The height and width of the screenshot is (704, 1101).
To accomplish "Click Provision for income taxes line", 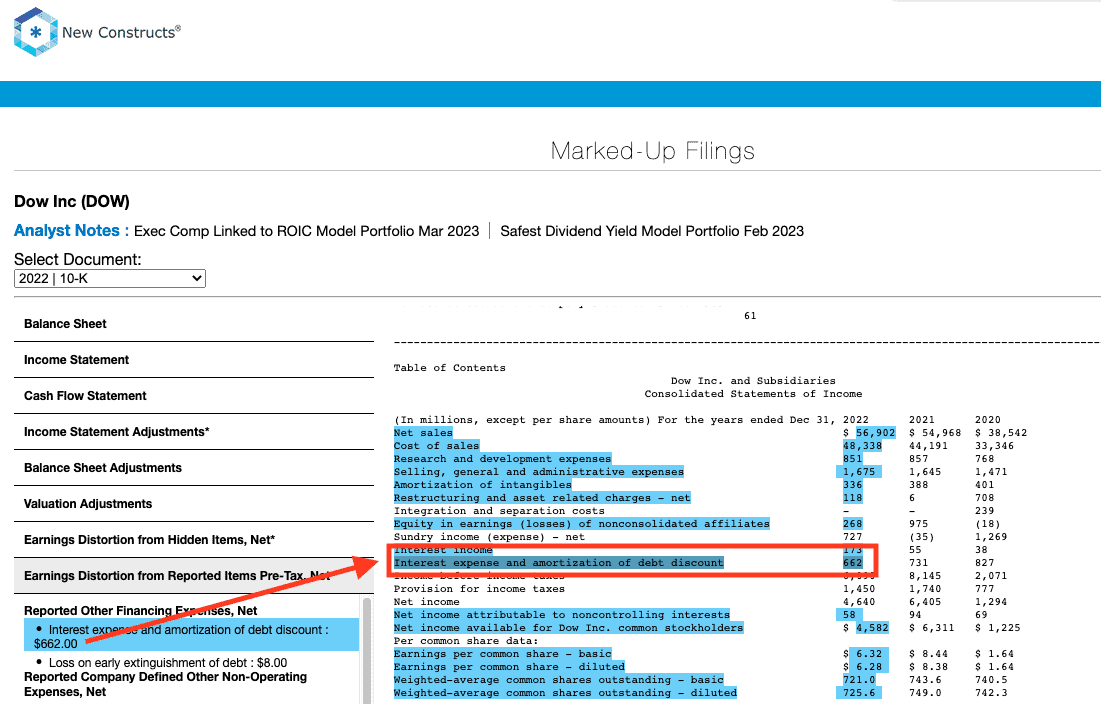I will pyautogui.click(x=479, y=588).
